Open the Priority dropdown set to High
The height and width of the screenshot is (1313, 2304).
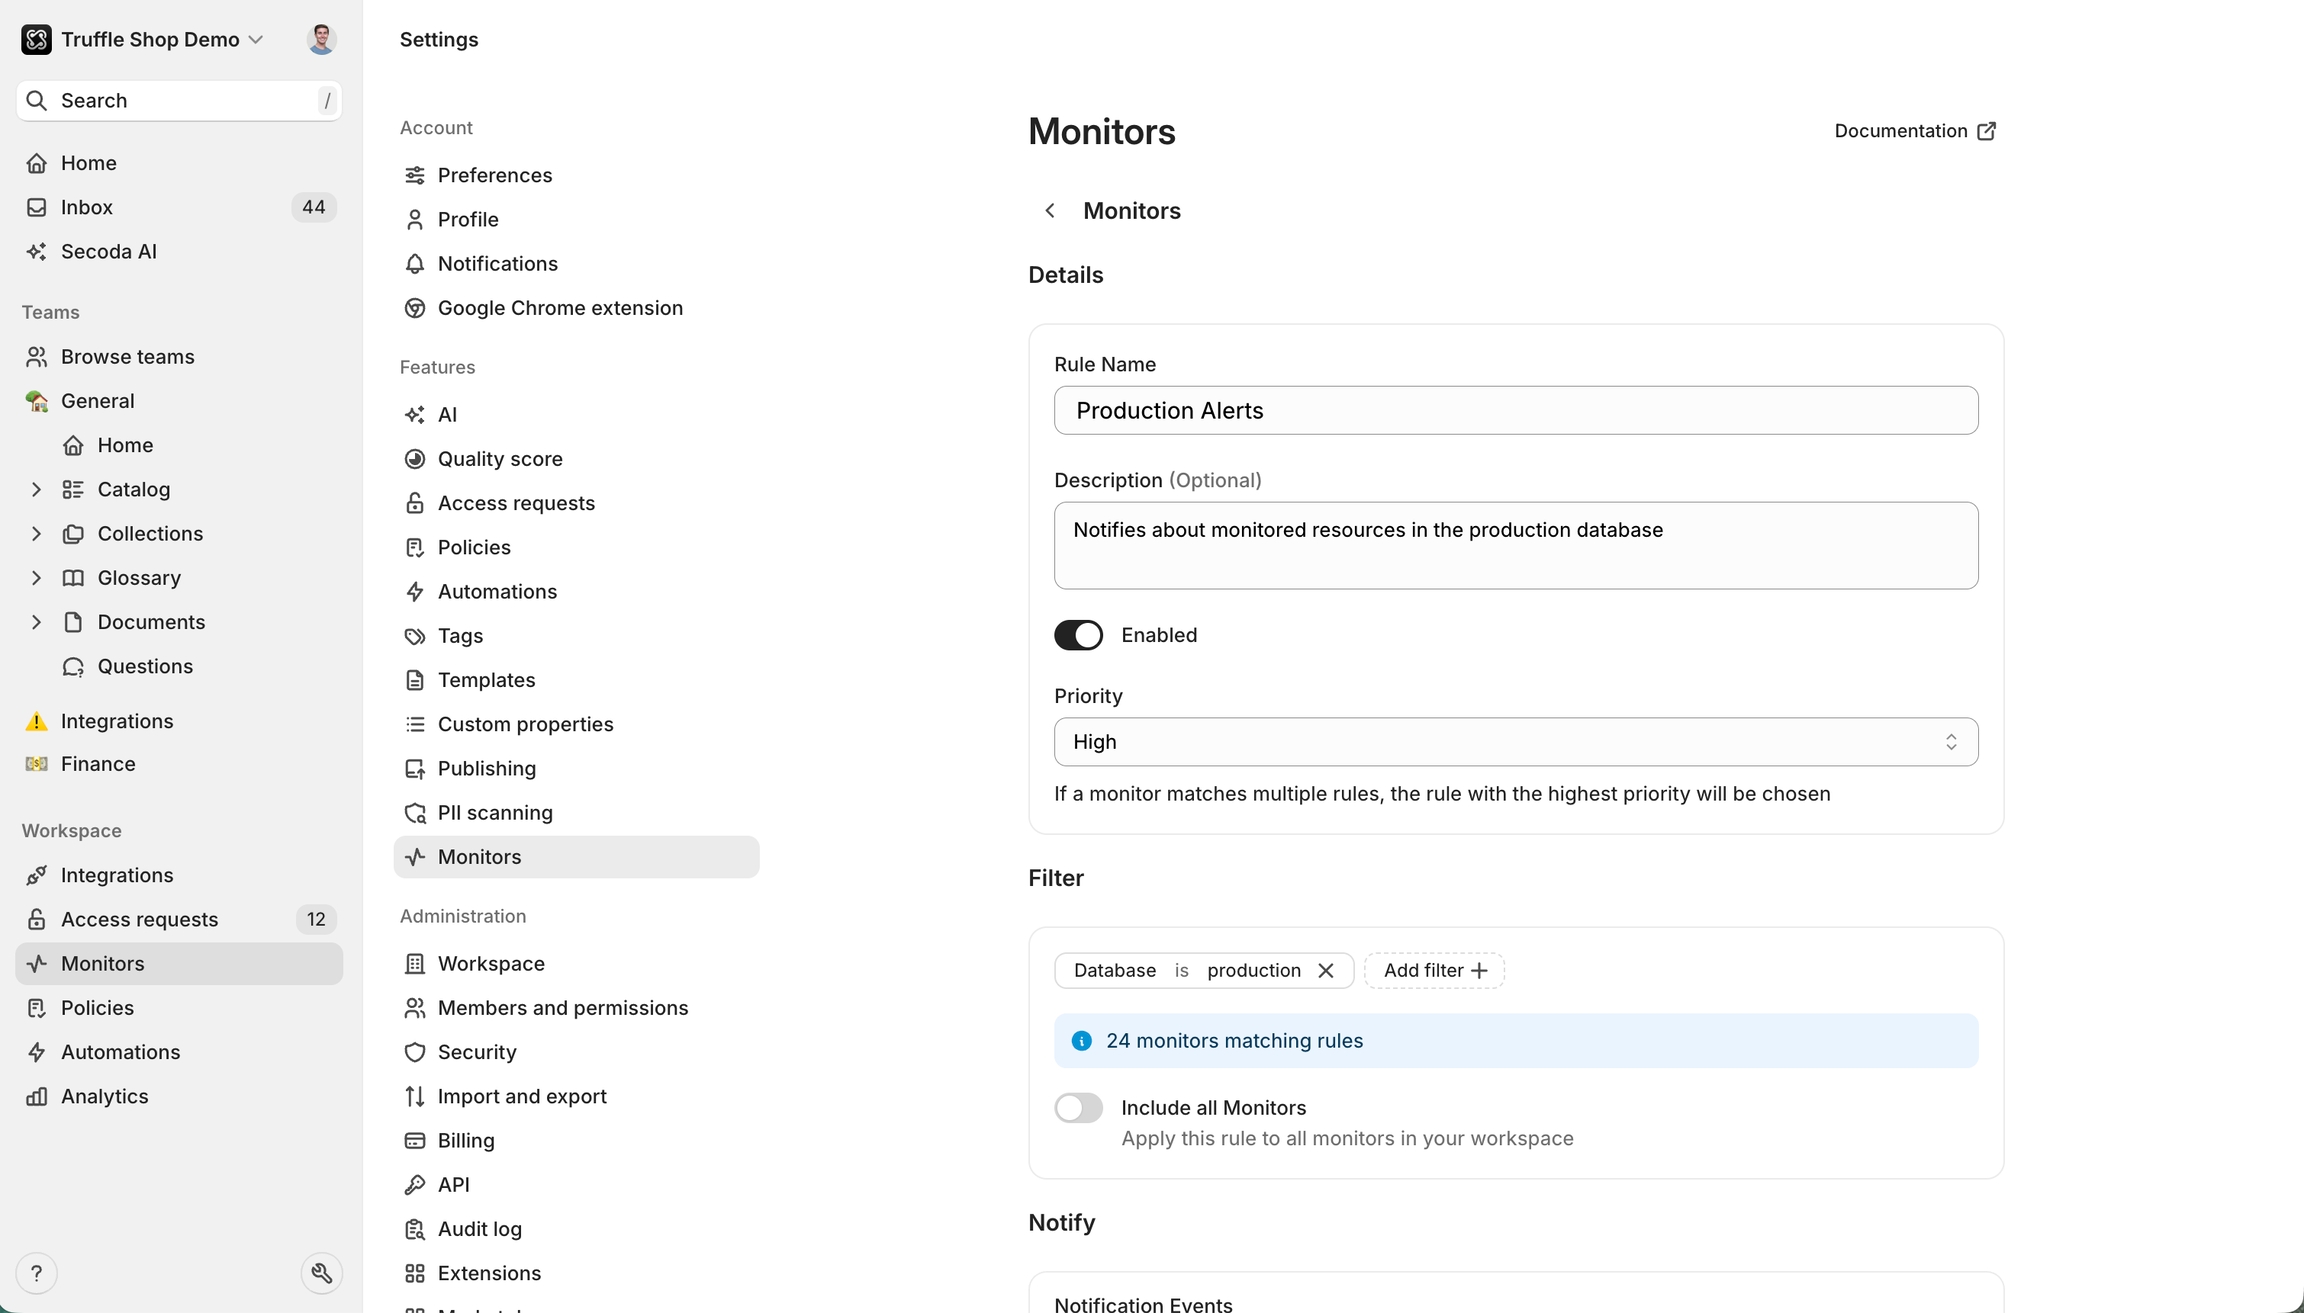coord(1515,742)
